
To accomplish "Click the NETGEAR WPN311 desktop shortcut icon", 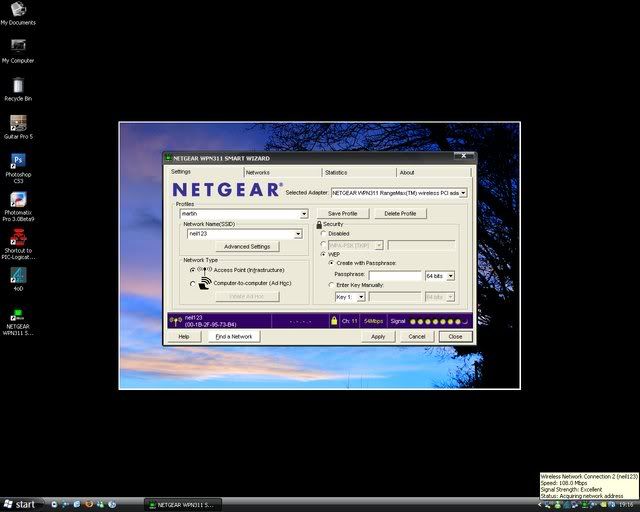I will [18, 315].
